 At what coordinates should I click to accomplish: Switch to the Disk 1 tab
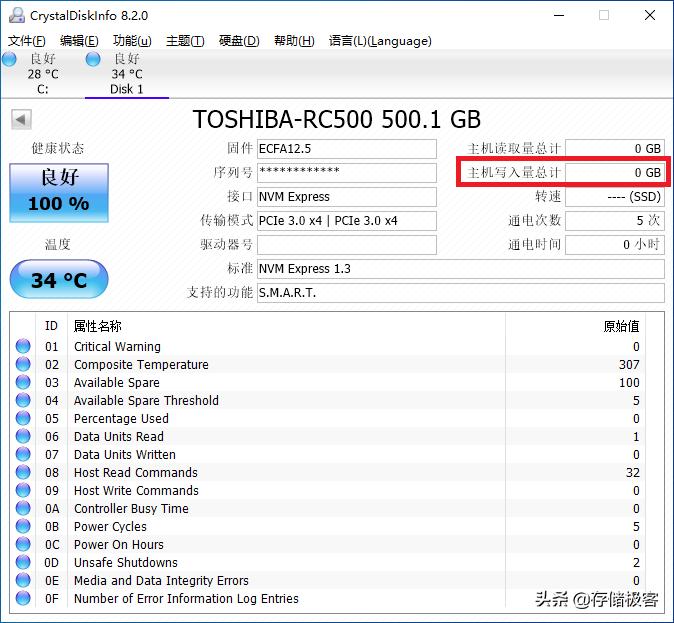pyautogui.click(x=126, y=74)
